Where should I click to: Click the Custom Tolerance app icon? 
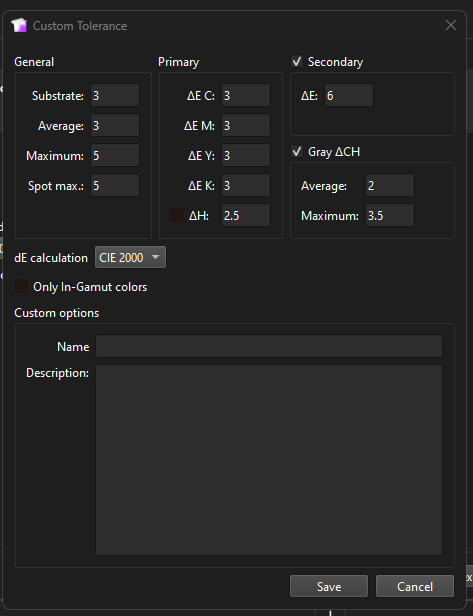pos(18,26)
